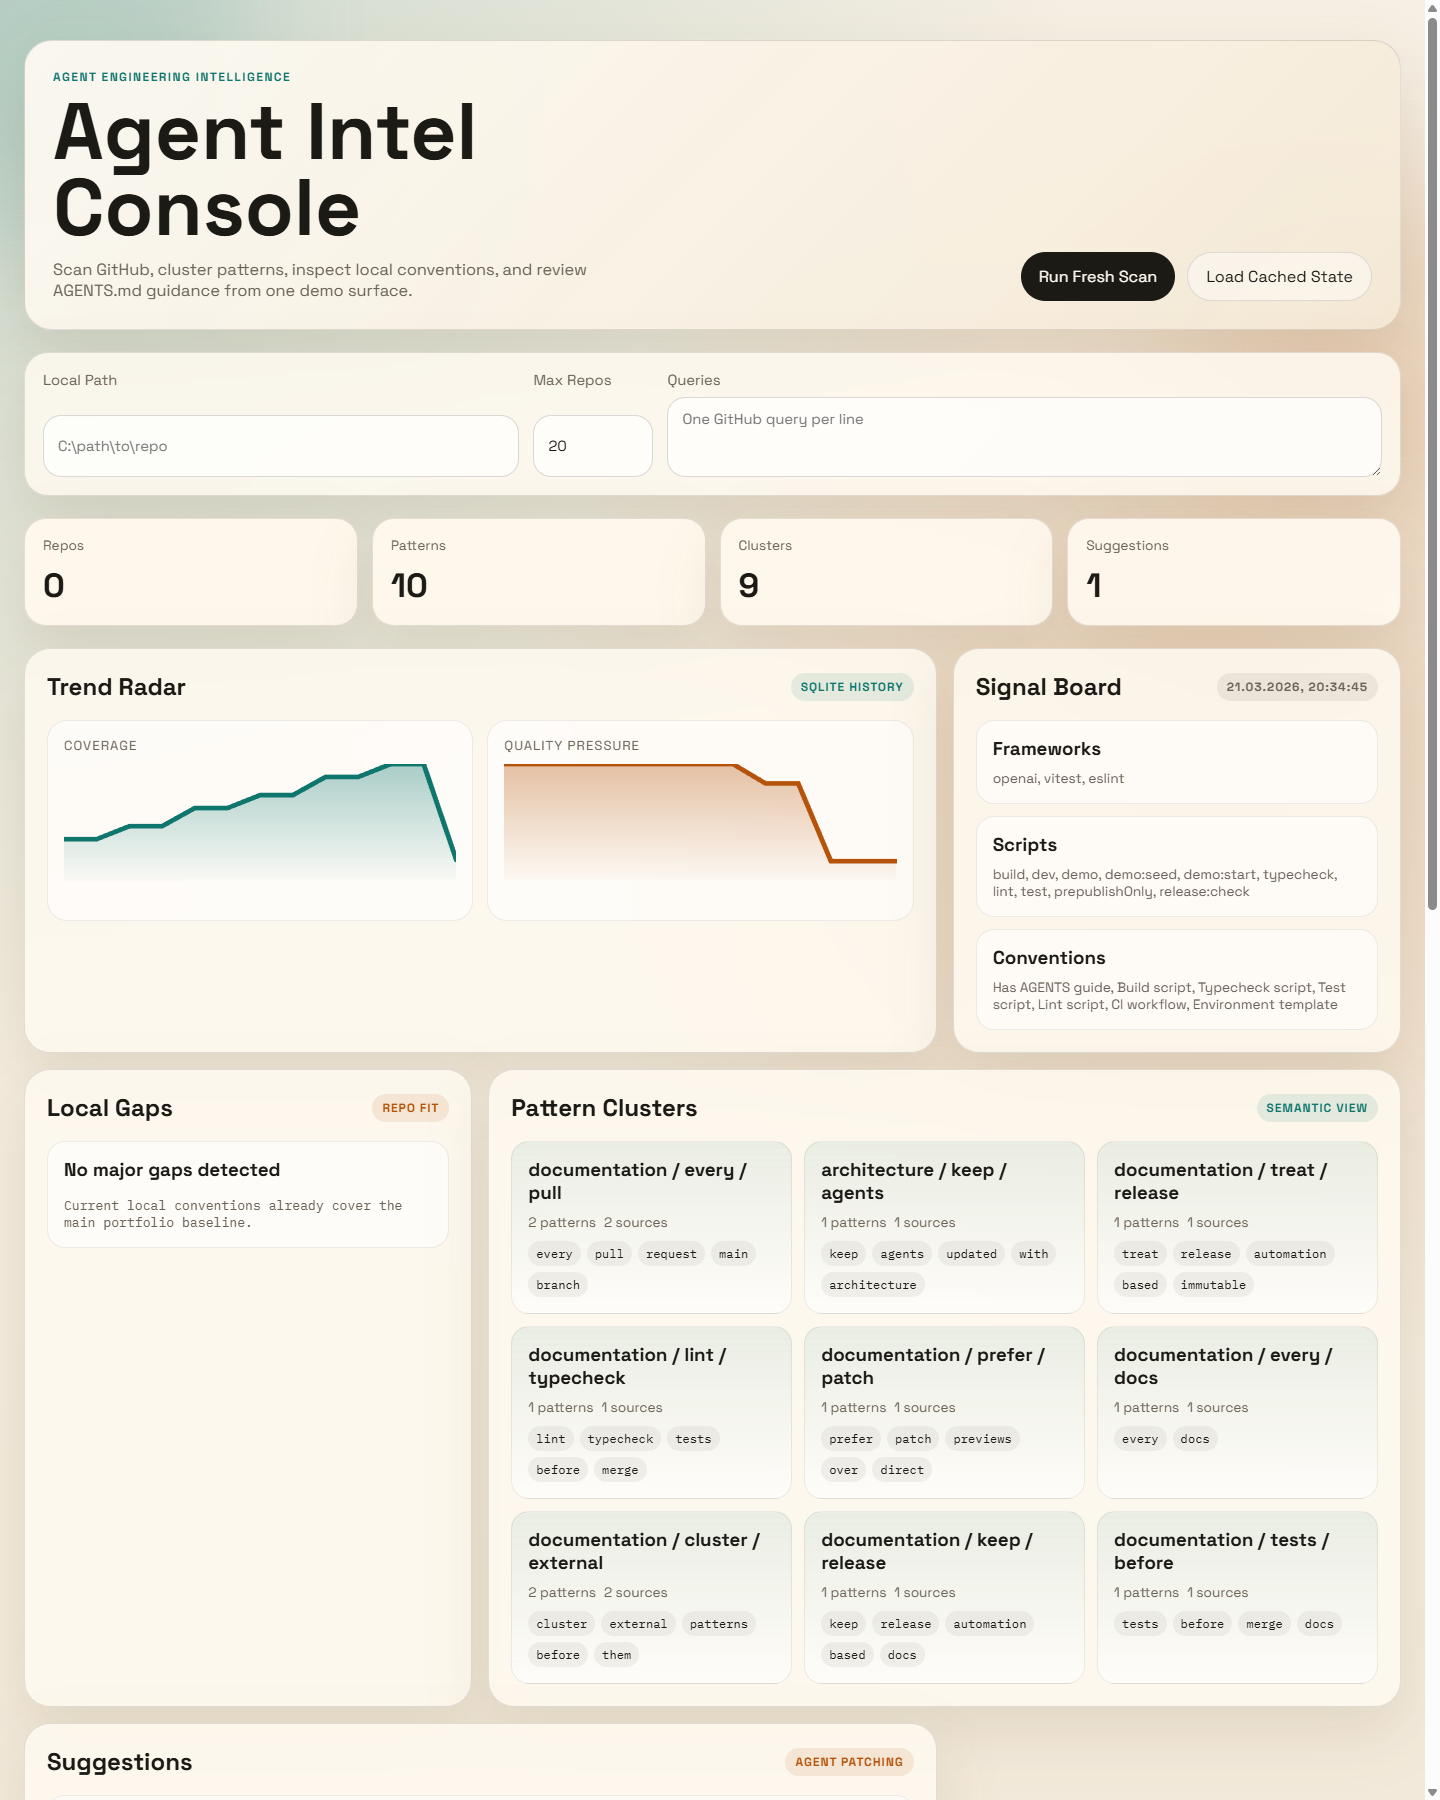This screenshot has width=1440, height=1800.
Task: Click the 'branch' keyword tag
Action: (x=558, y=1285)
